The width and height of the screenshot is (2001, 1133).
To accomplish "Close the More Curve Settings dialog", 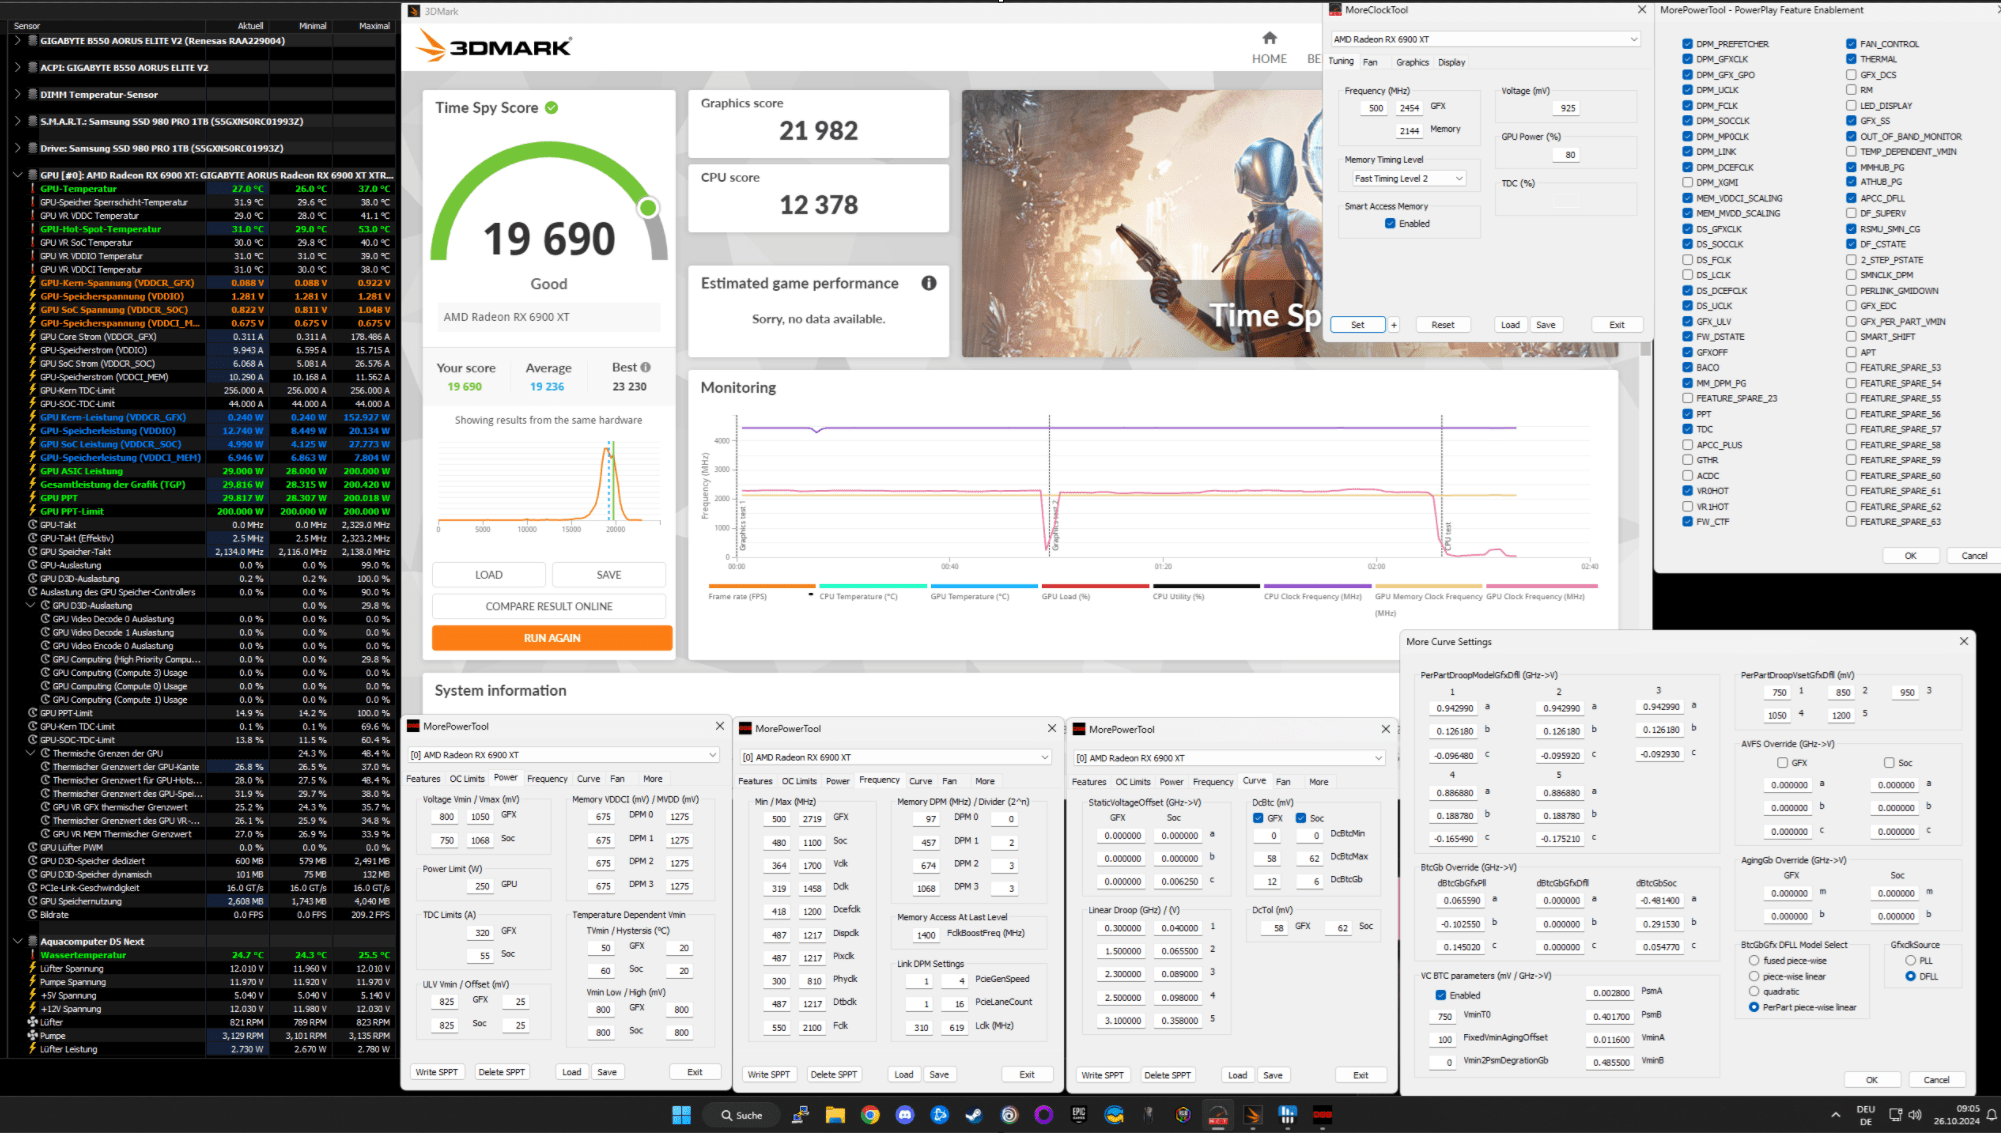I will pos(1963,641).
